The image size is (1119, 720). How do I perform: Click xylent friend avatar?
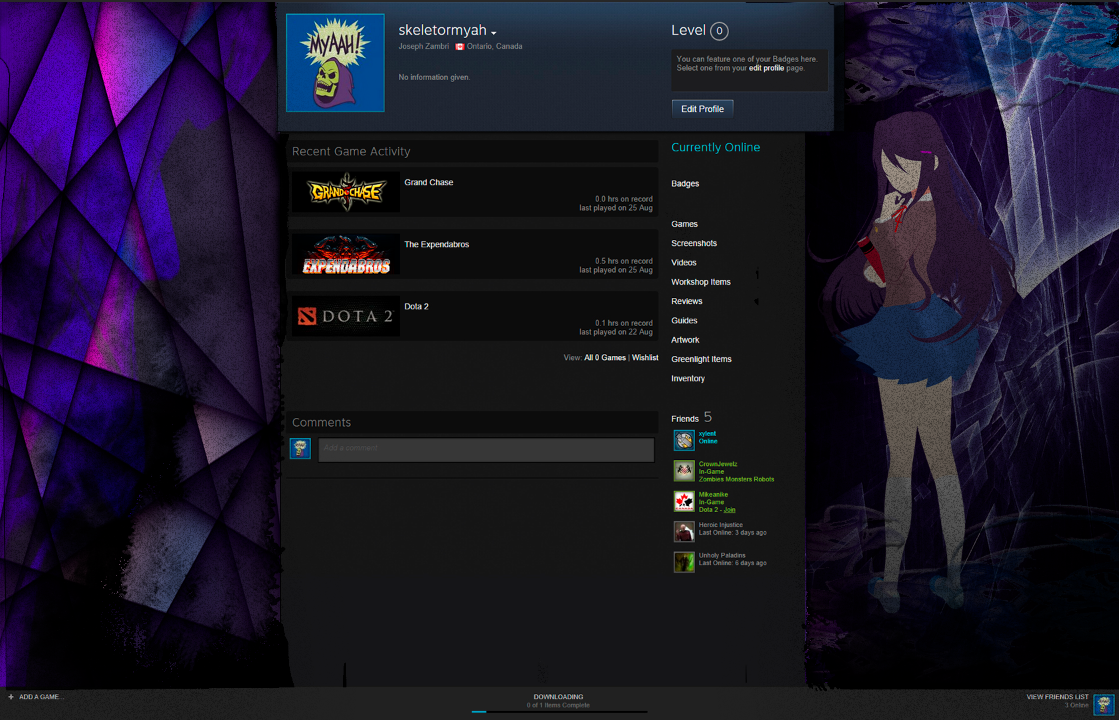click(684, 440)
